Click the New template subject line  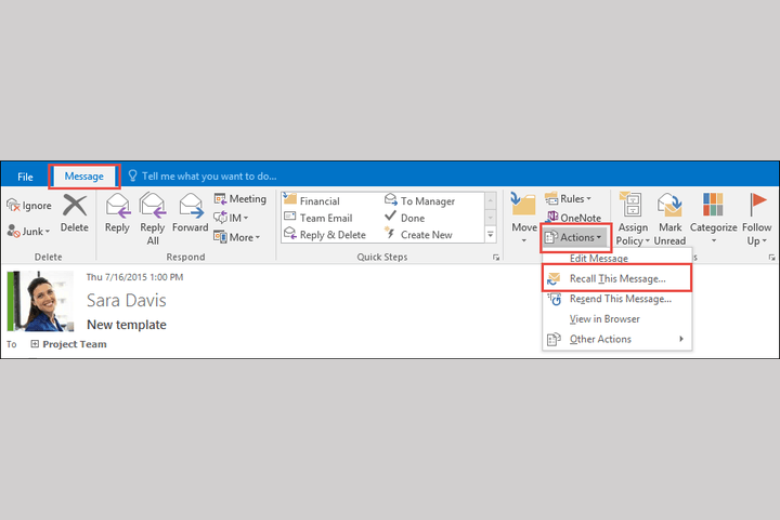(x=126, y=324)
